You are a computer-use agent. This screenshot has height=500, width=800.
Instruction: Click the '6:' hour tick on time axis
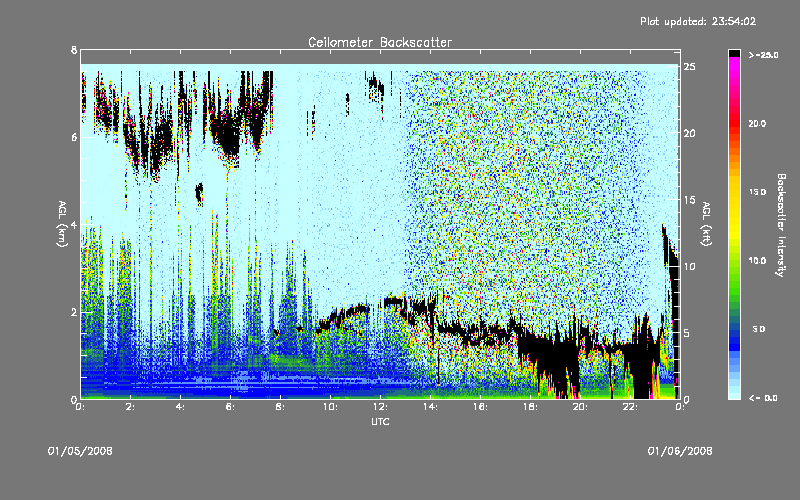point(231,407)
